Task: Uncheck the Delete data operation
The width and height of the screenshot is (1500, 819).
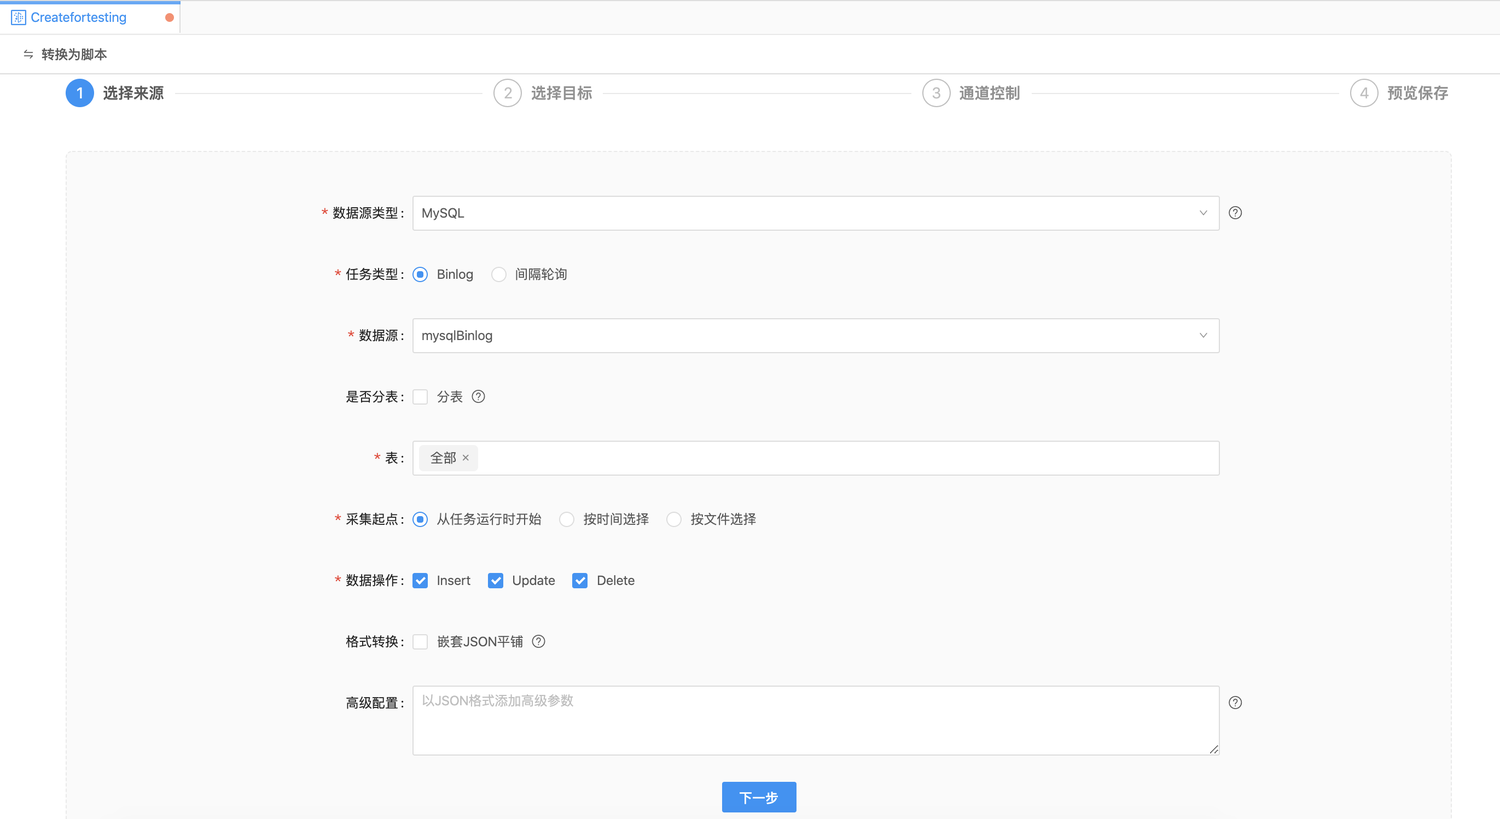Action: (x=580, y=581)
